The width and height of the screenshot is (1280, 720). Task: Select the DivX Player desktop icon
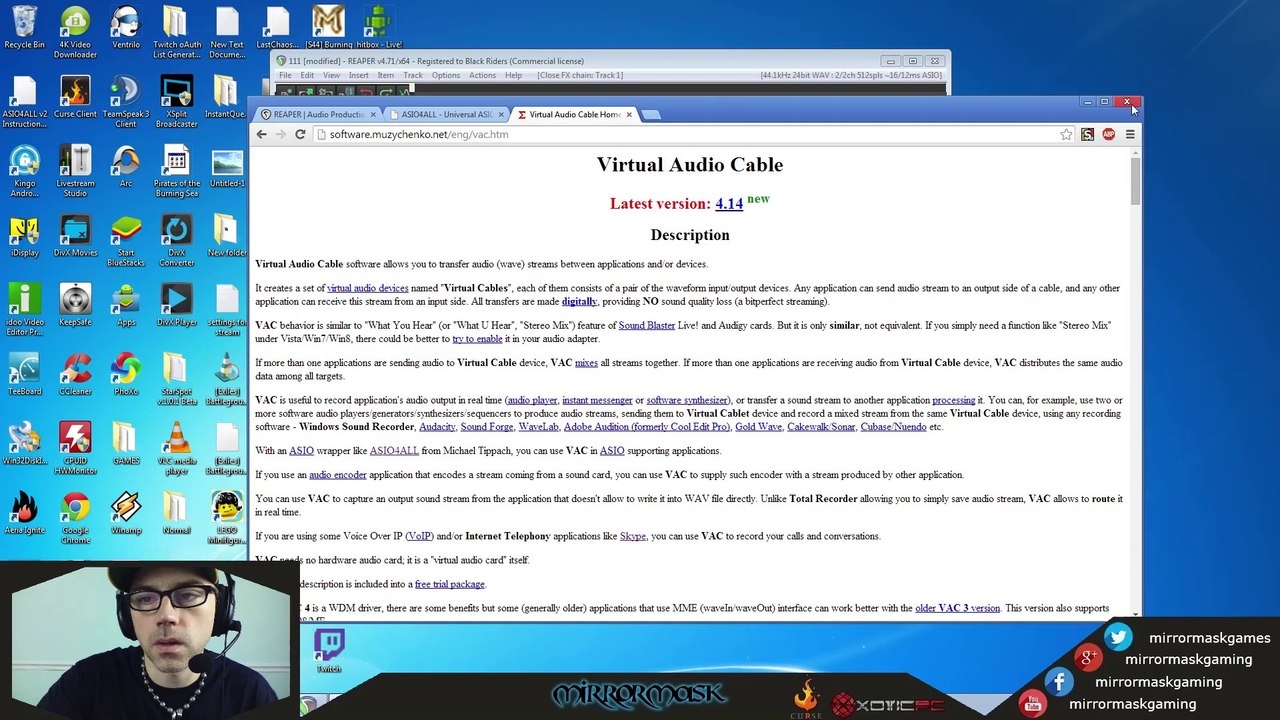pos(177,305)
